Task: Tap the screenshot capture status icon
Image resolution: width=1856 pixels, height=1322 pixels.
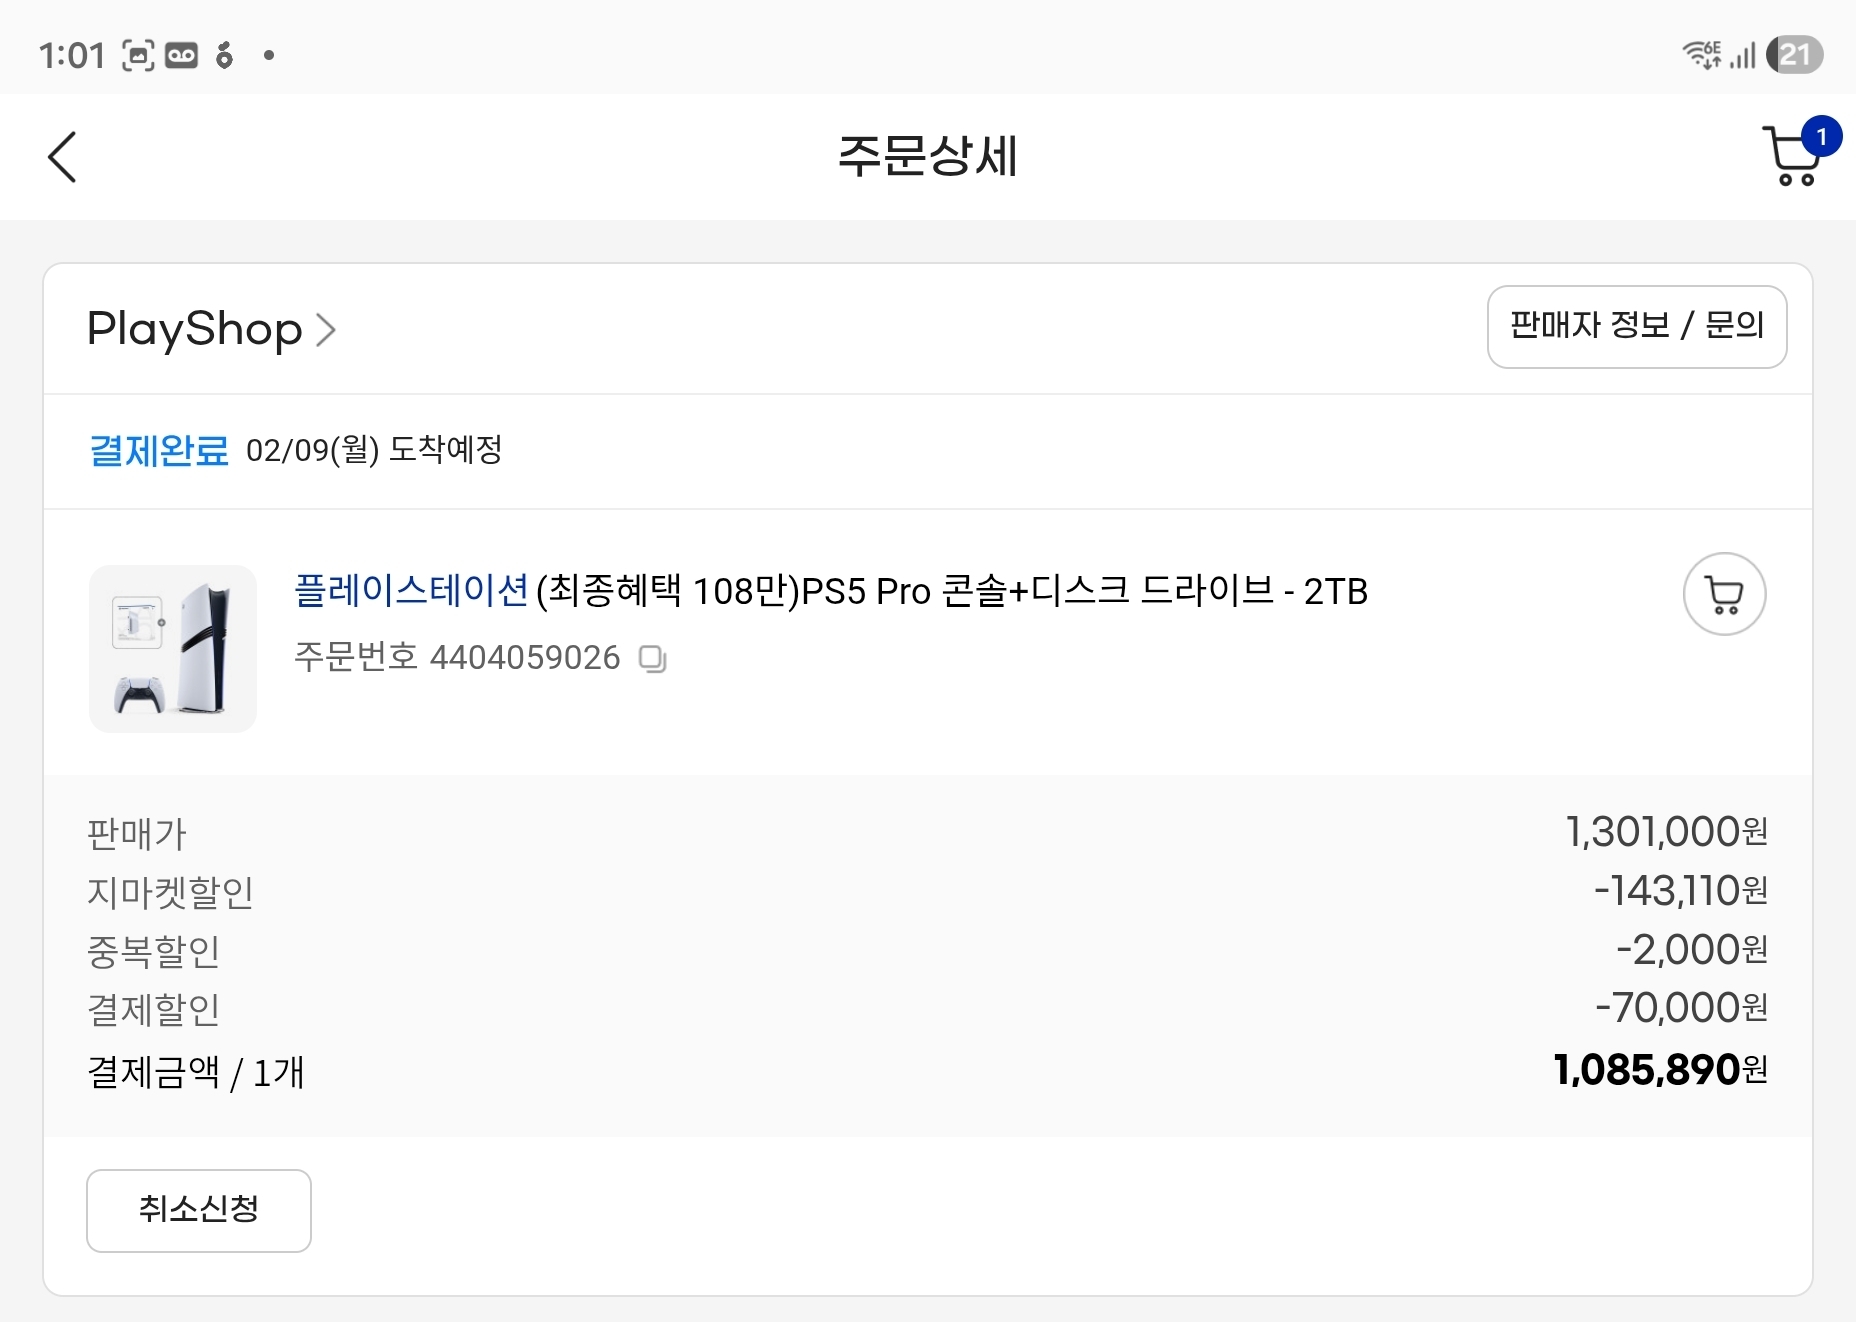Action: [x=138, y=55]
